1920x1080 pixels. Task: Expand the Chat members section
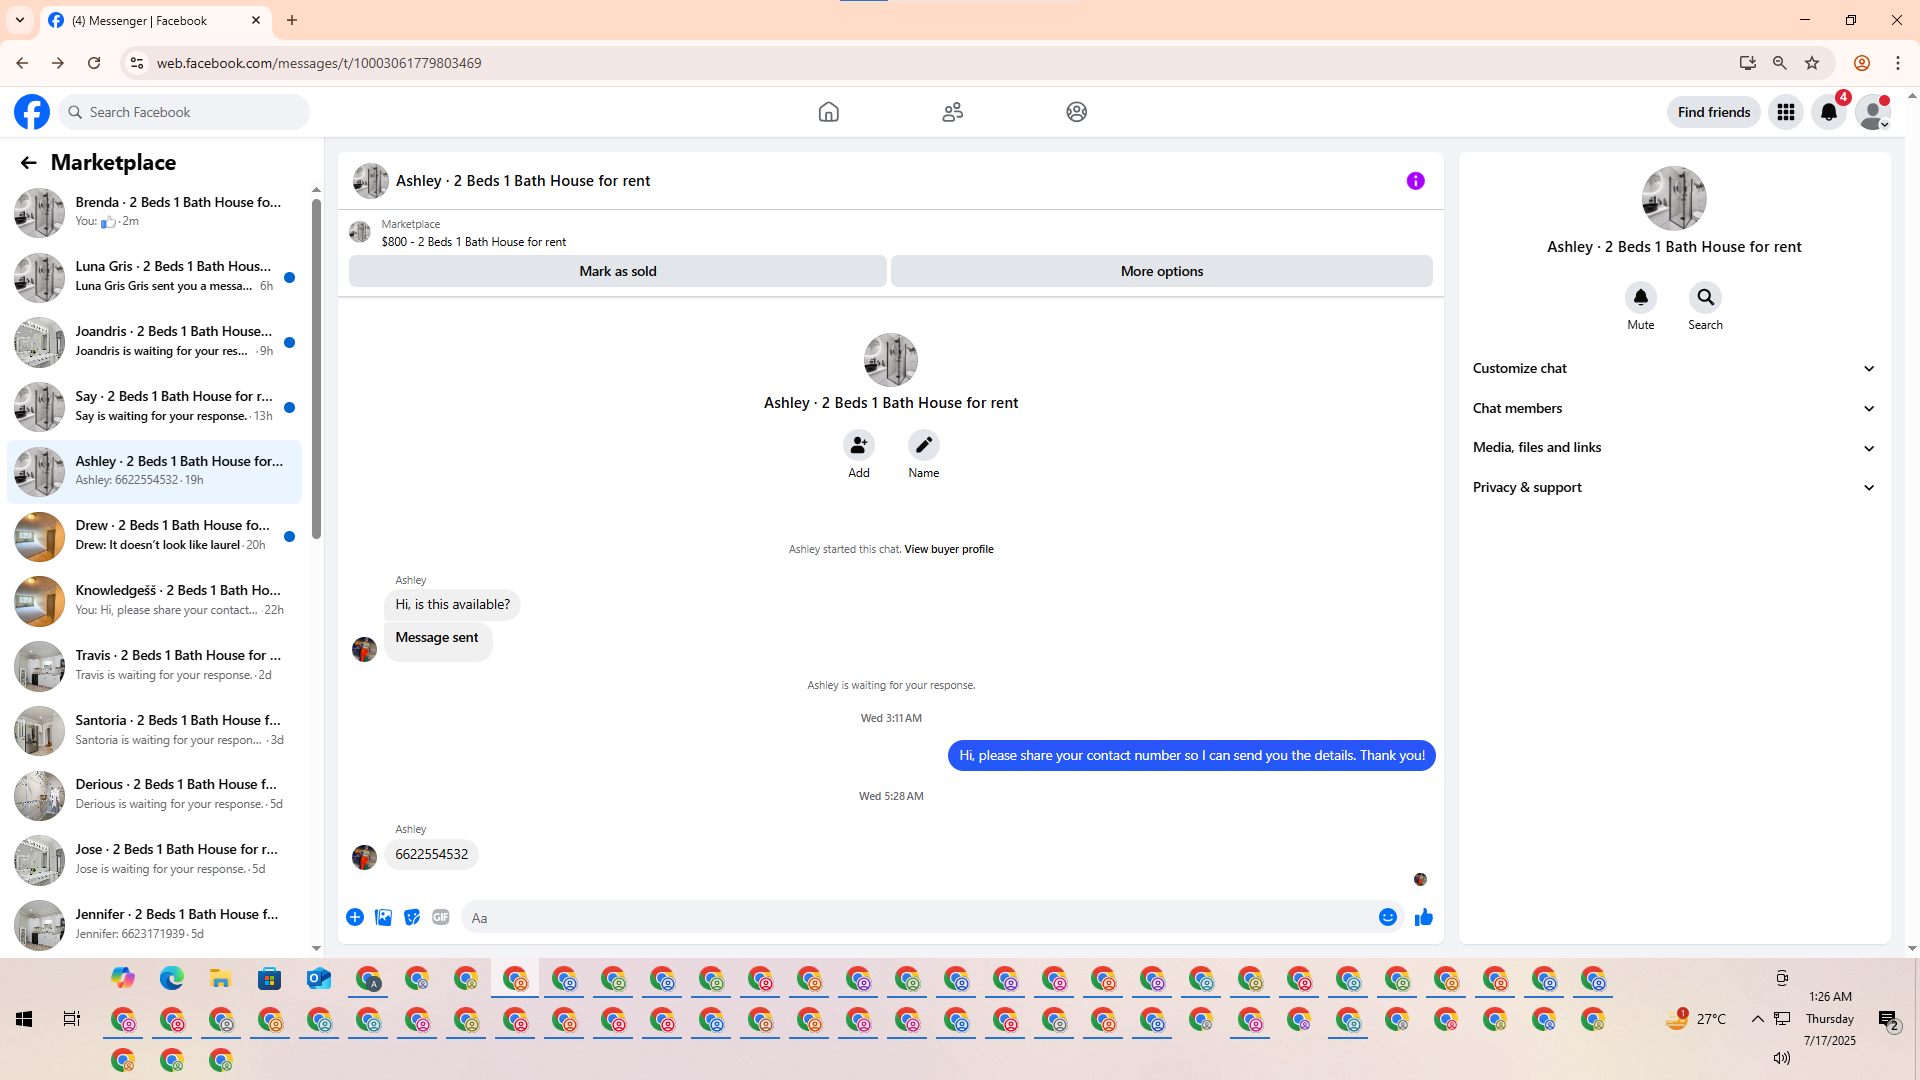click(x=1675, y=408)
